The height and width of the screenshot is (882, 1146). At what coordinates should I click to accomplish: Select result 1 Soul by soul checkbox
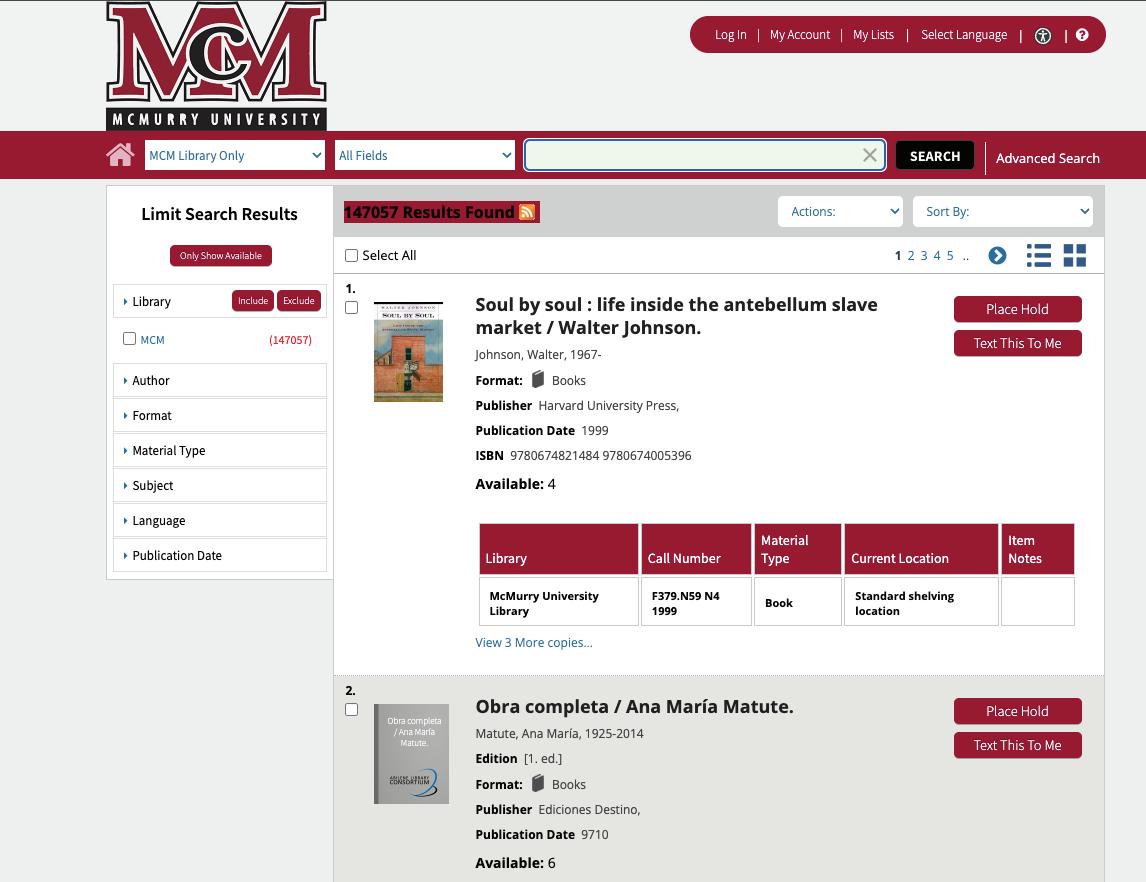point(352,308)
